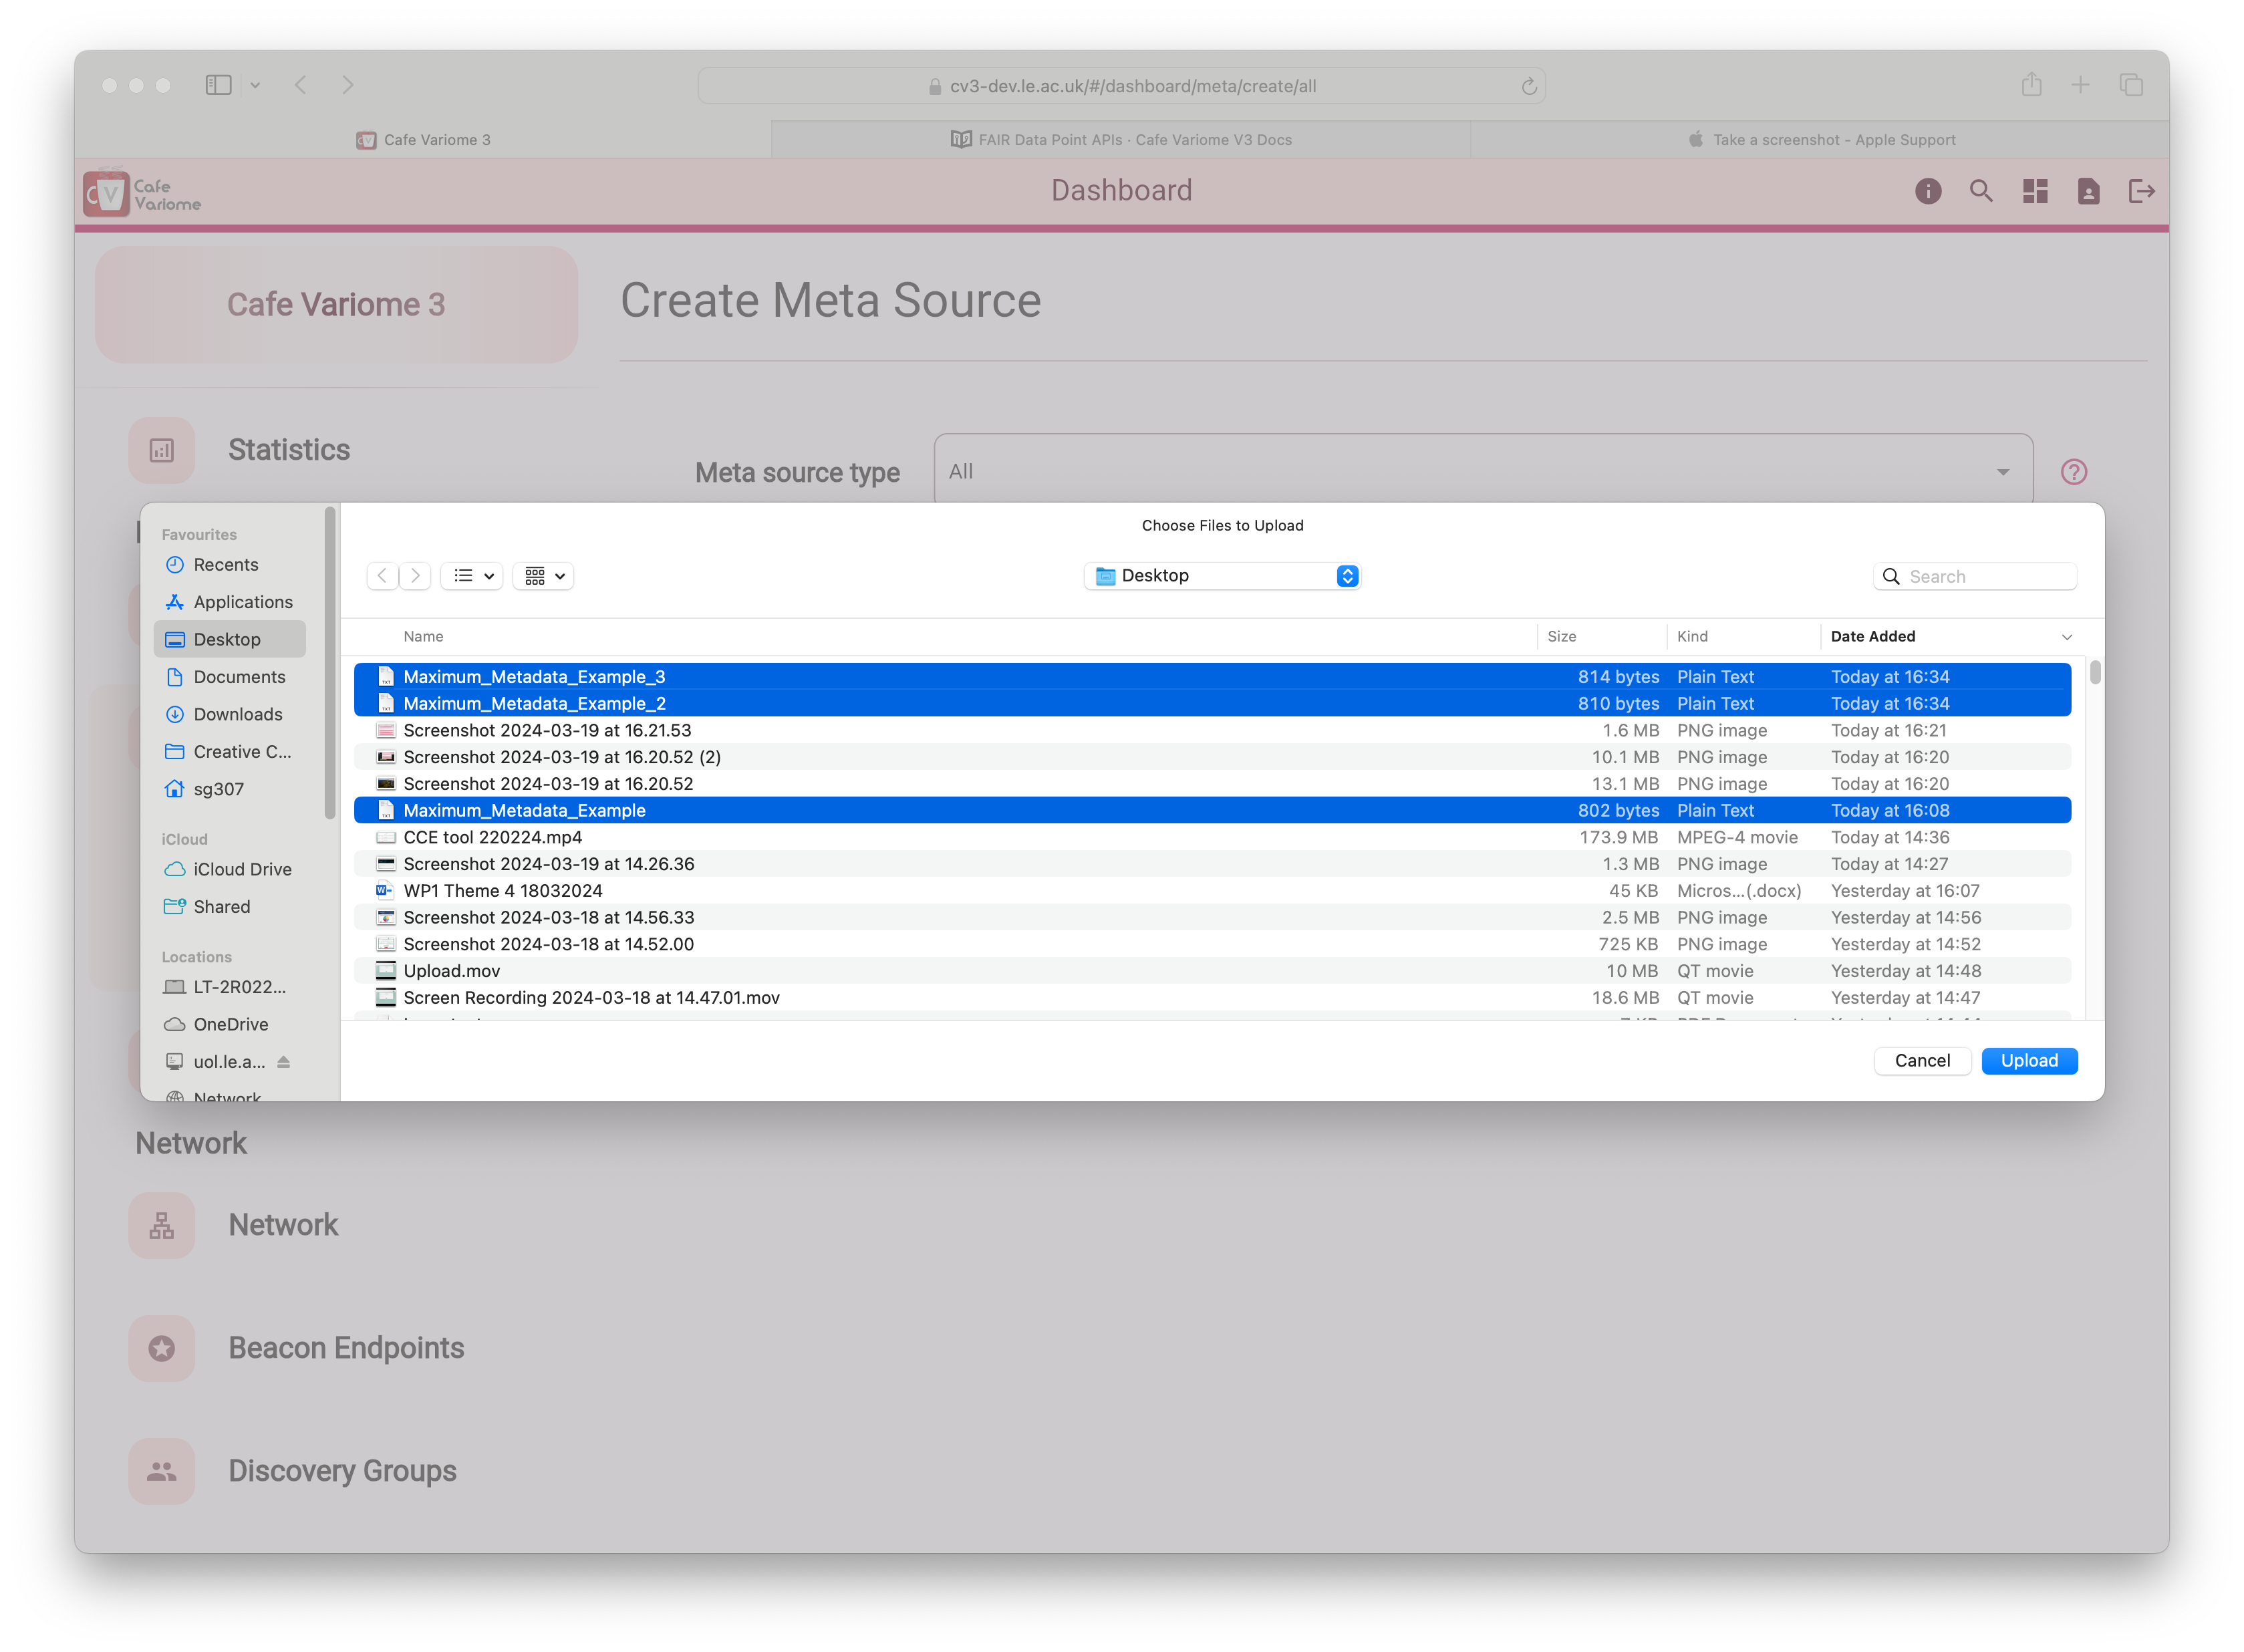Select Upload.mov file
Image resolution: width=2244 pixels, height=1652 pixels.
(1212, 971)
